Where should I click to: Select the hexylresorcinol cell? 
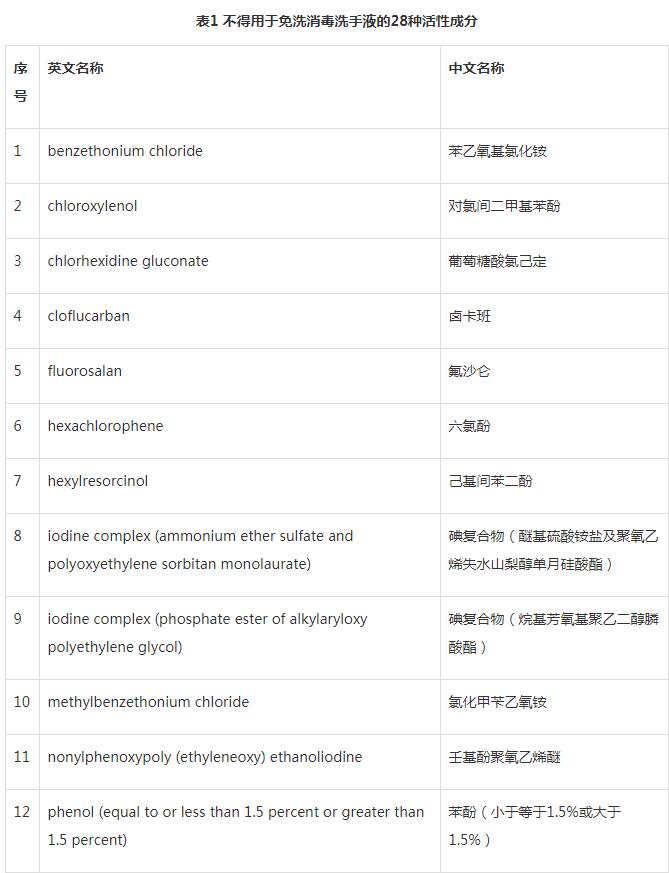(x=98, y=481)
